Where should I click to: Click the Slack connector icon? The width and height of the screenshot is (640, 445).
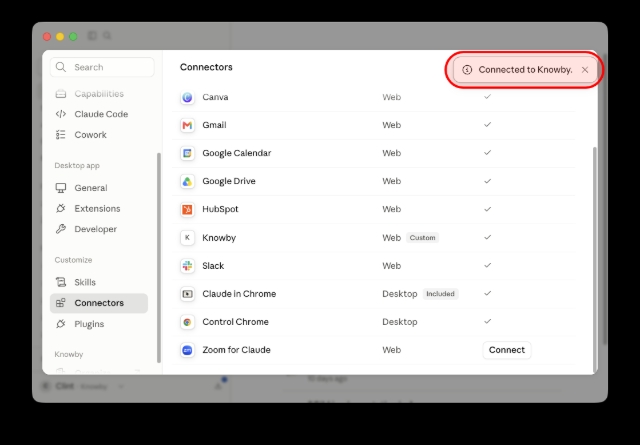(x=187, y=266)
